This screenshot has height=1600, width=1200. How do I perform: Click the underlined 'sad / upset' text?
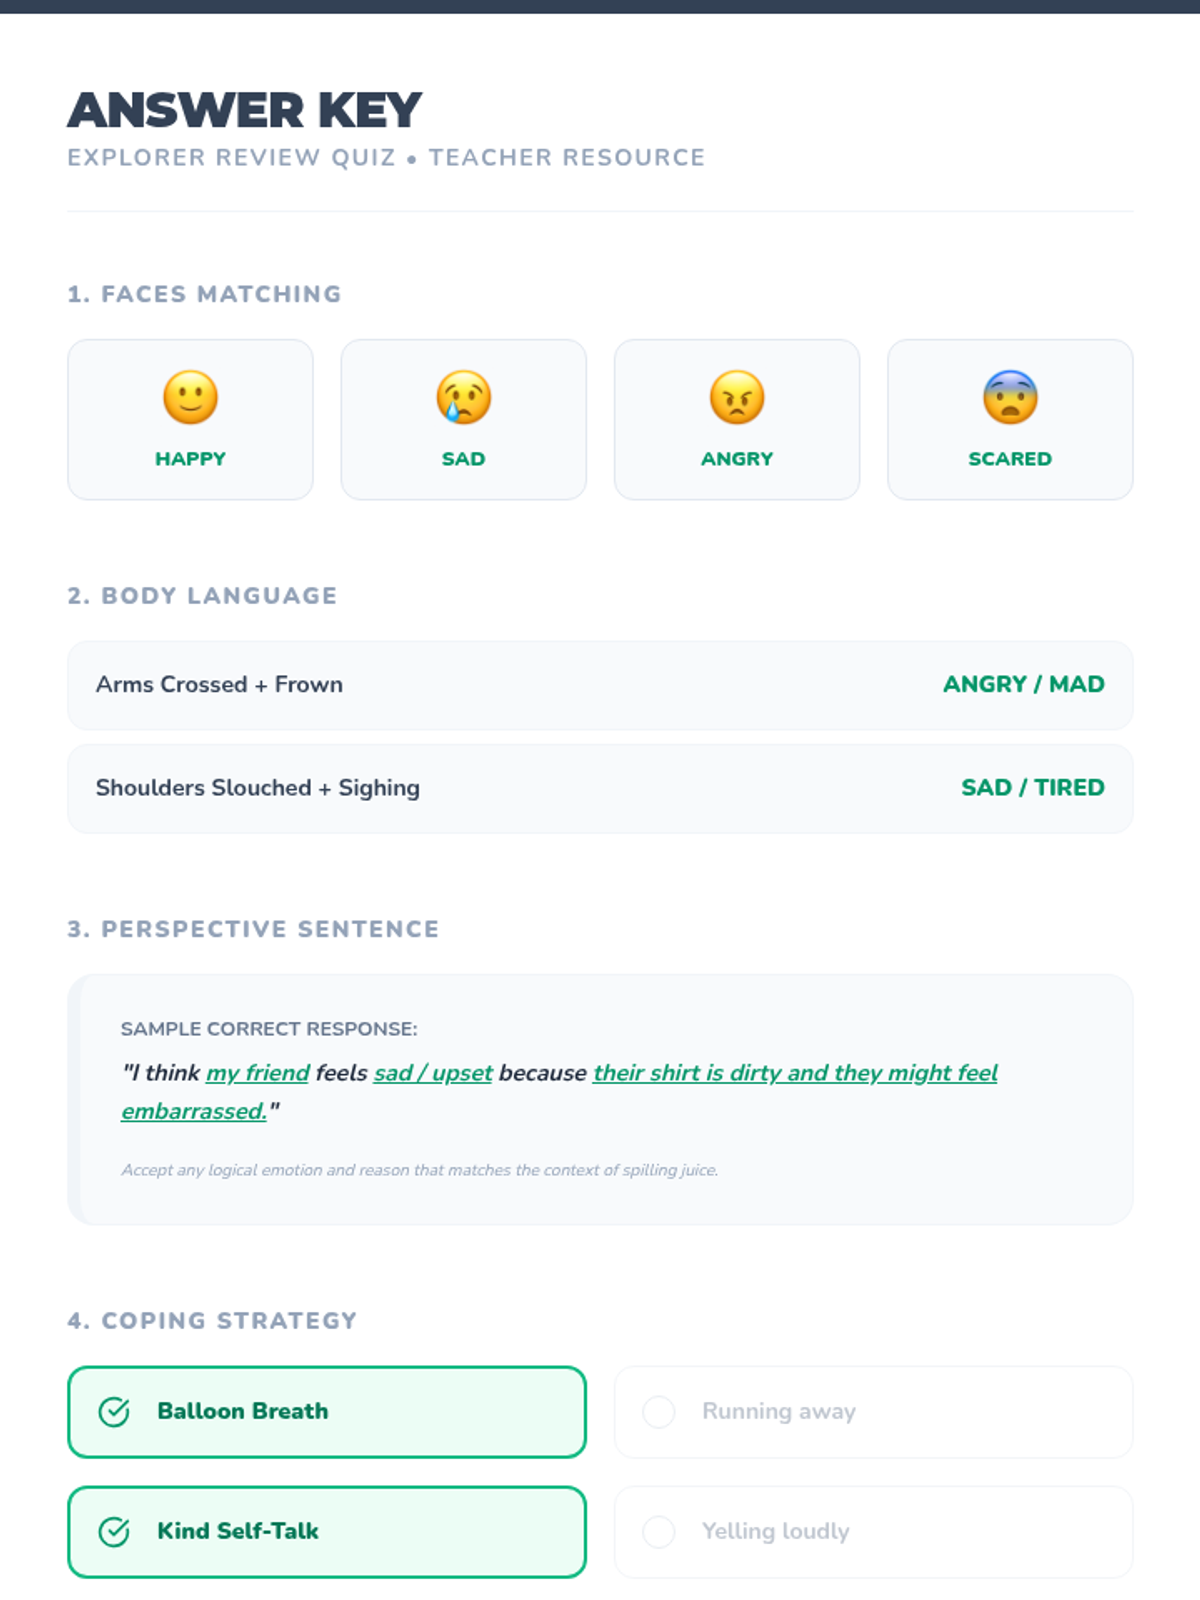(x=433, y=1073)
